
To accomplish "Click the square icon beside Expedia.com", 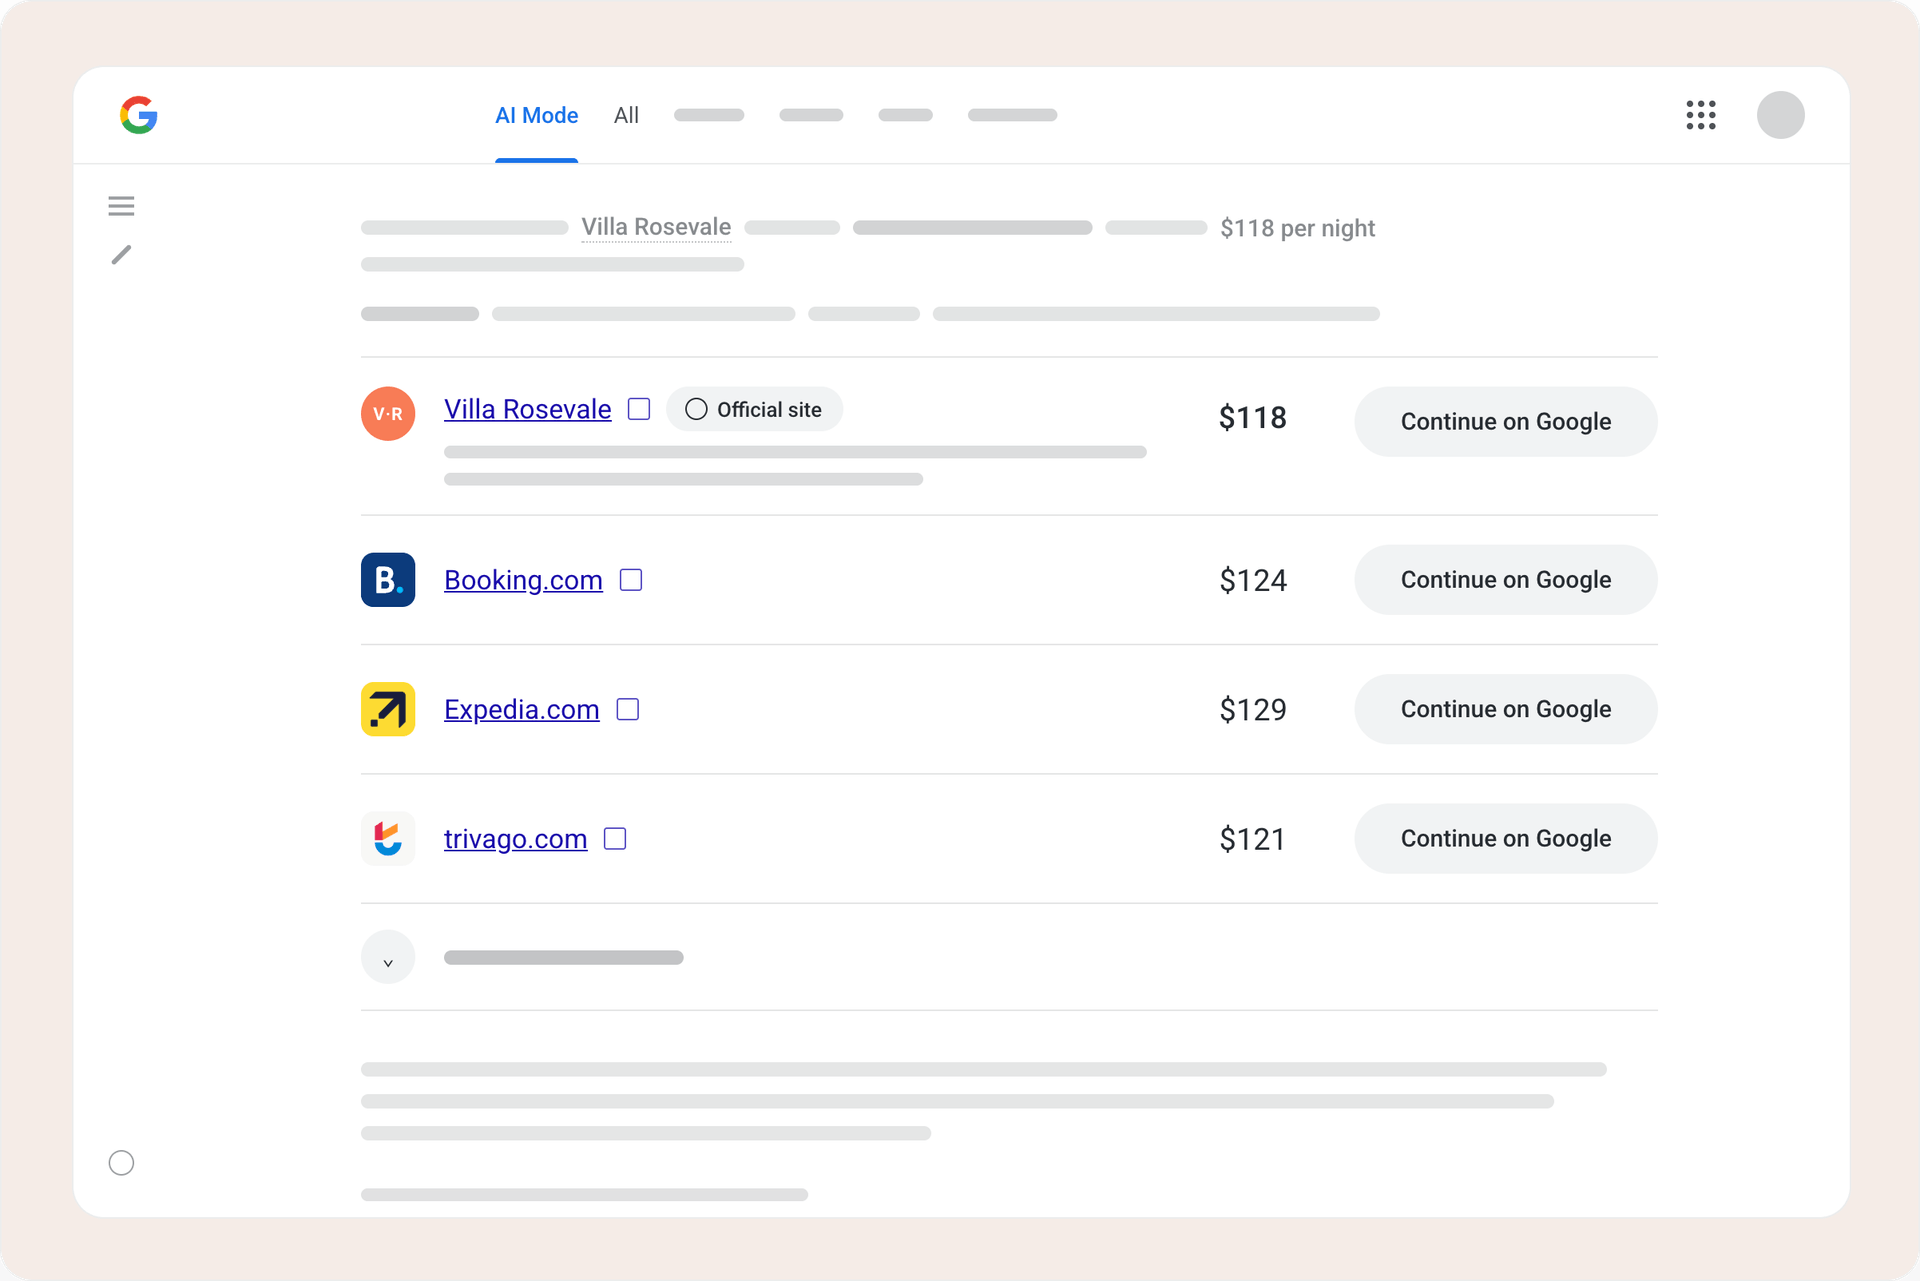I will point(628,709).
